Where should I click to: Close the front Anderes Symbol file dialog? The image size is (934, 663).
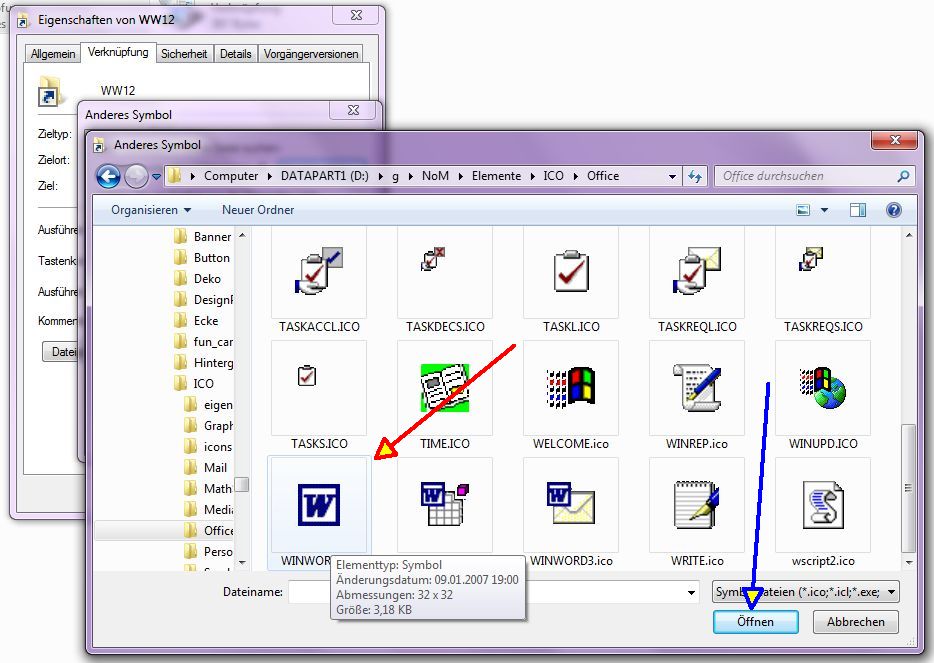pos(895,140)
